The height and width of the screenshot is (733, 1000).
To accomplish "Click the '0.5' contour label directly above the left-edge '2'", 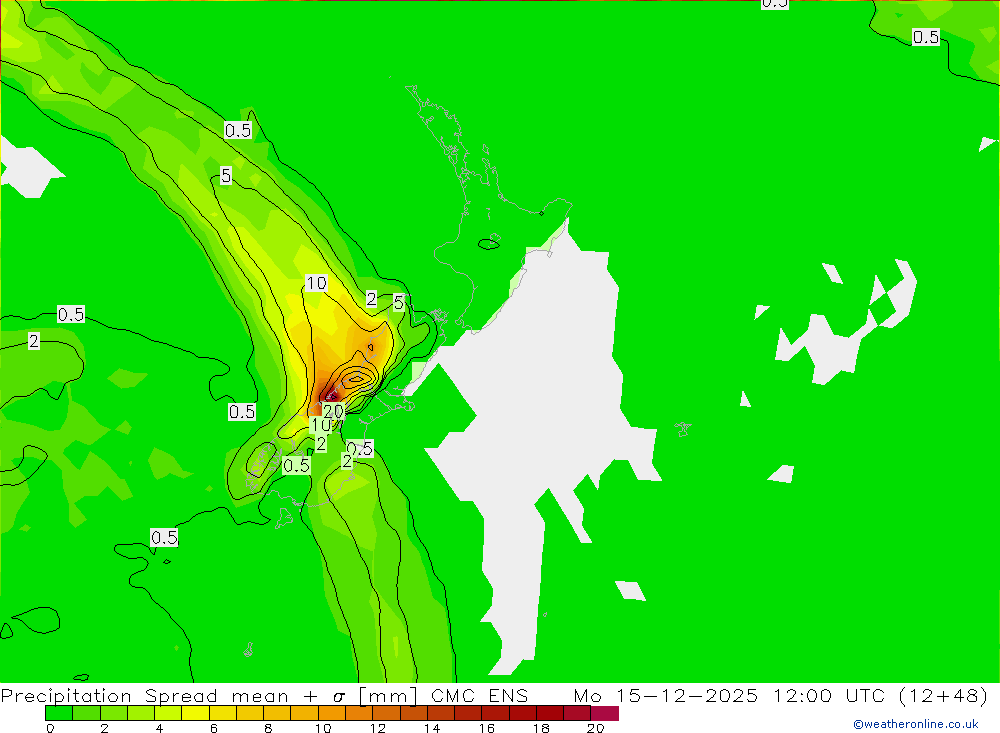I will click(x=71, y=315).
